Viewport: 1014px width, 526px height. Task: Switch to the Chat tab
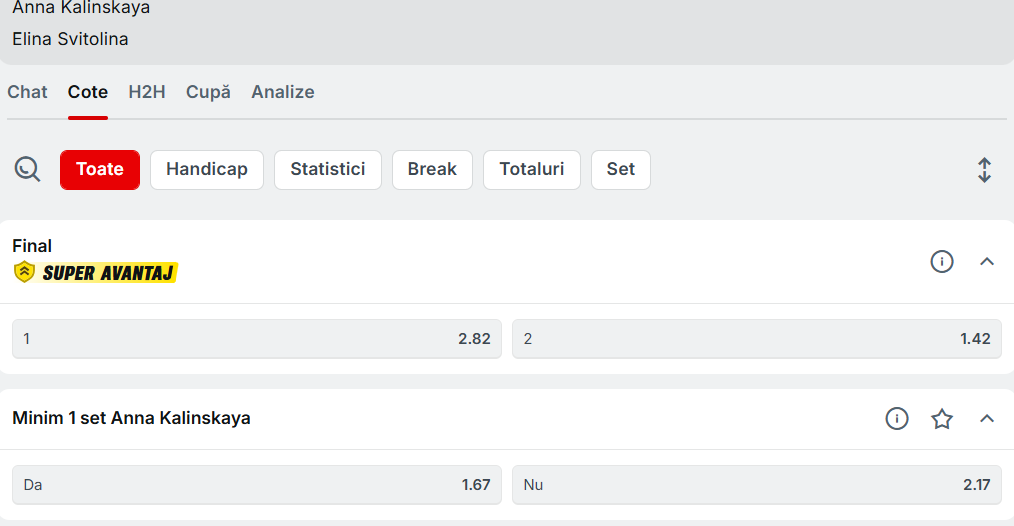tap(28, 92)
